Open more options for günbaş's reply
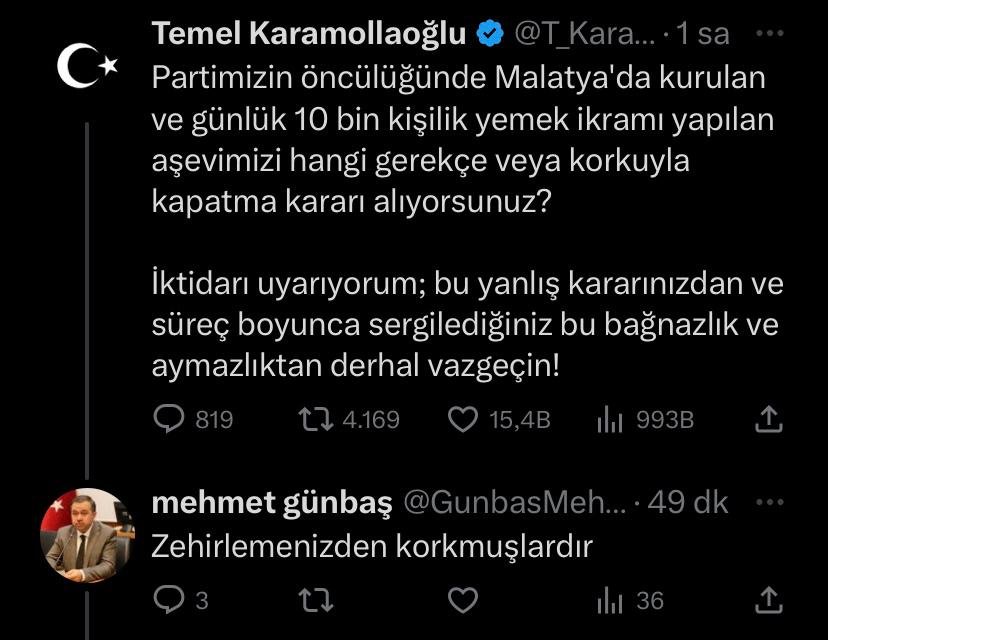This screenshot has height=640, width=1000. [769, 501]
